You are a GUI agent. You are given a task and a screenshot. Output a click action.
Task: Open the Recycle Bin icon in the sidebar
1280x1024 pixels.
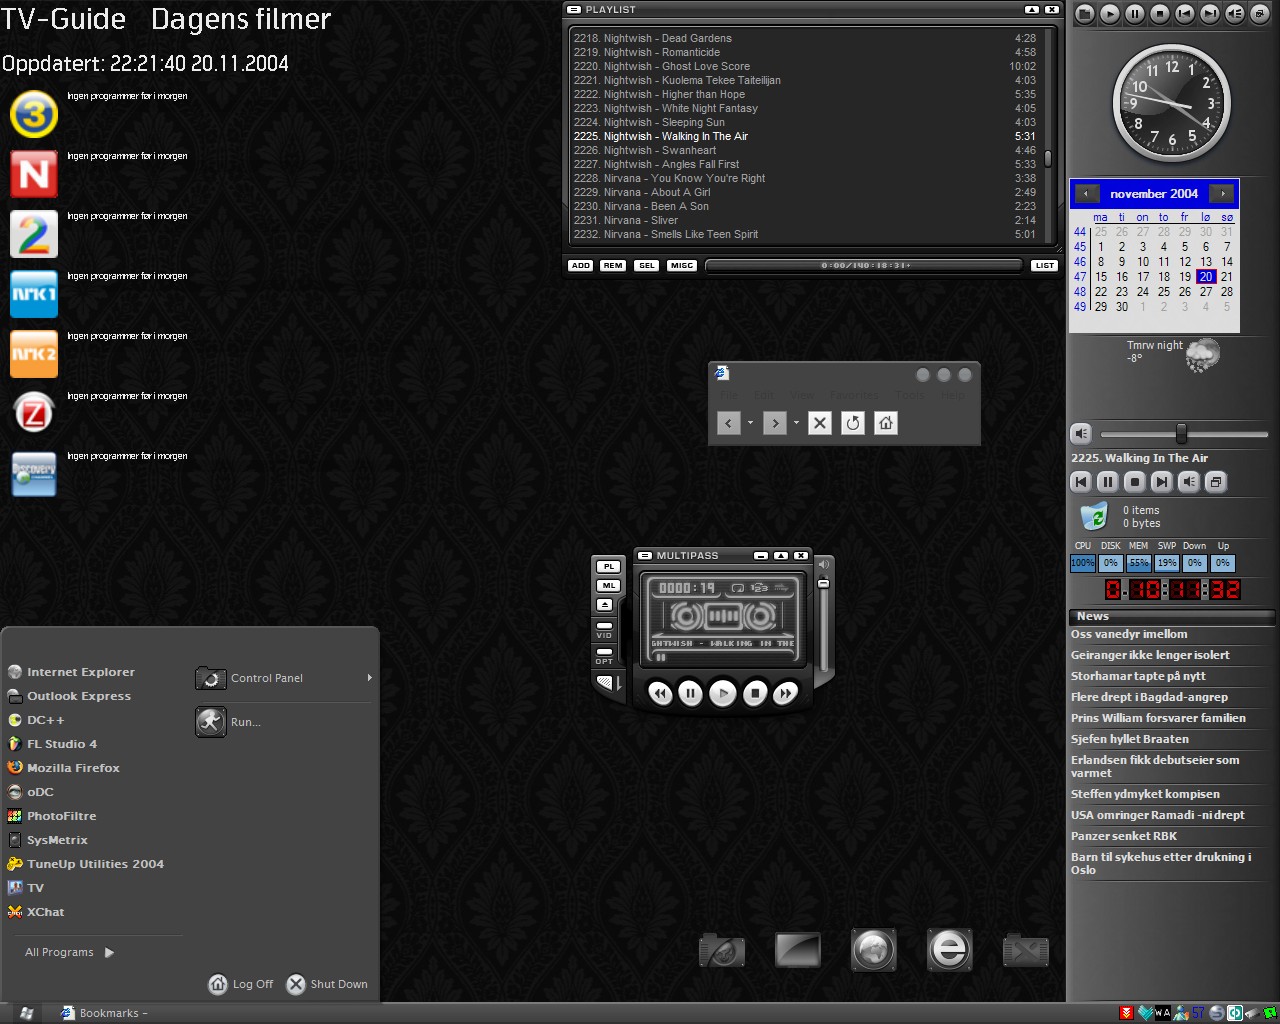[x=1095, y=516]
